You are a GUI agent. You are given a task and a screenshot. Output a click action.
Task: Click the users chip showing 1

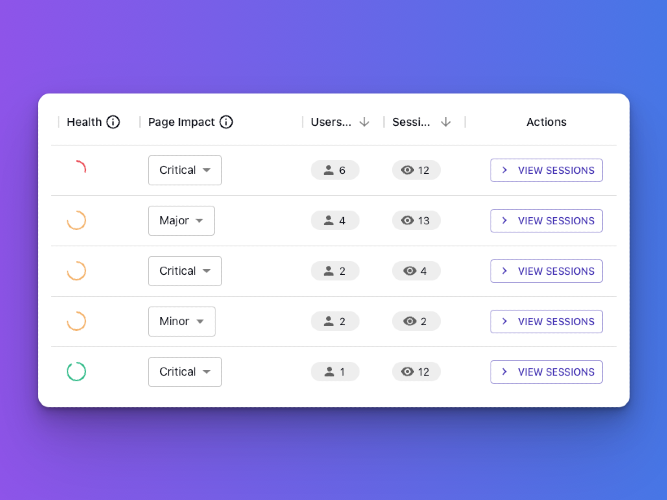tap(335, 372)
